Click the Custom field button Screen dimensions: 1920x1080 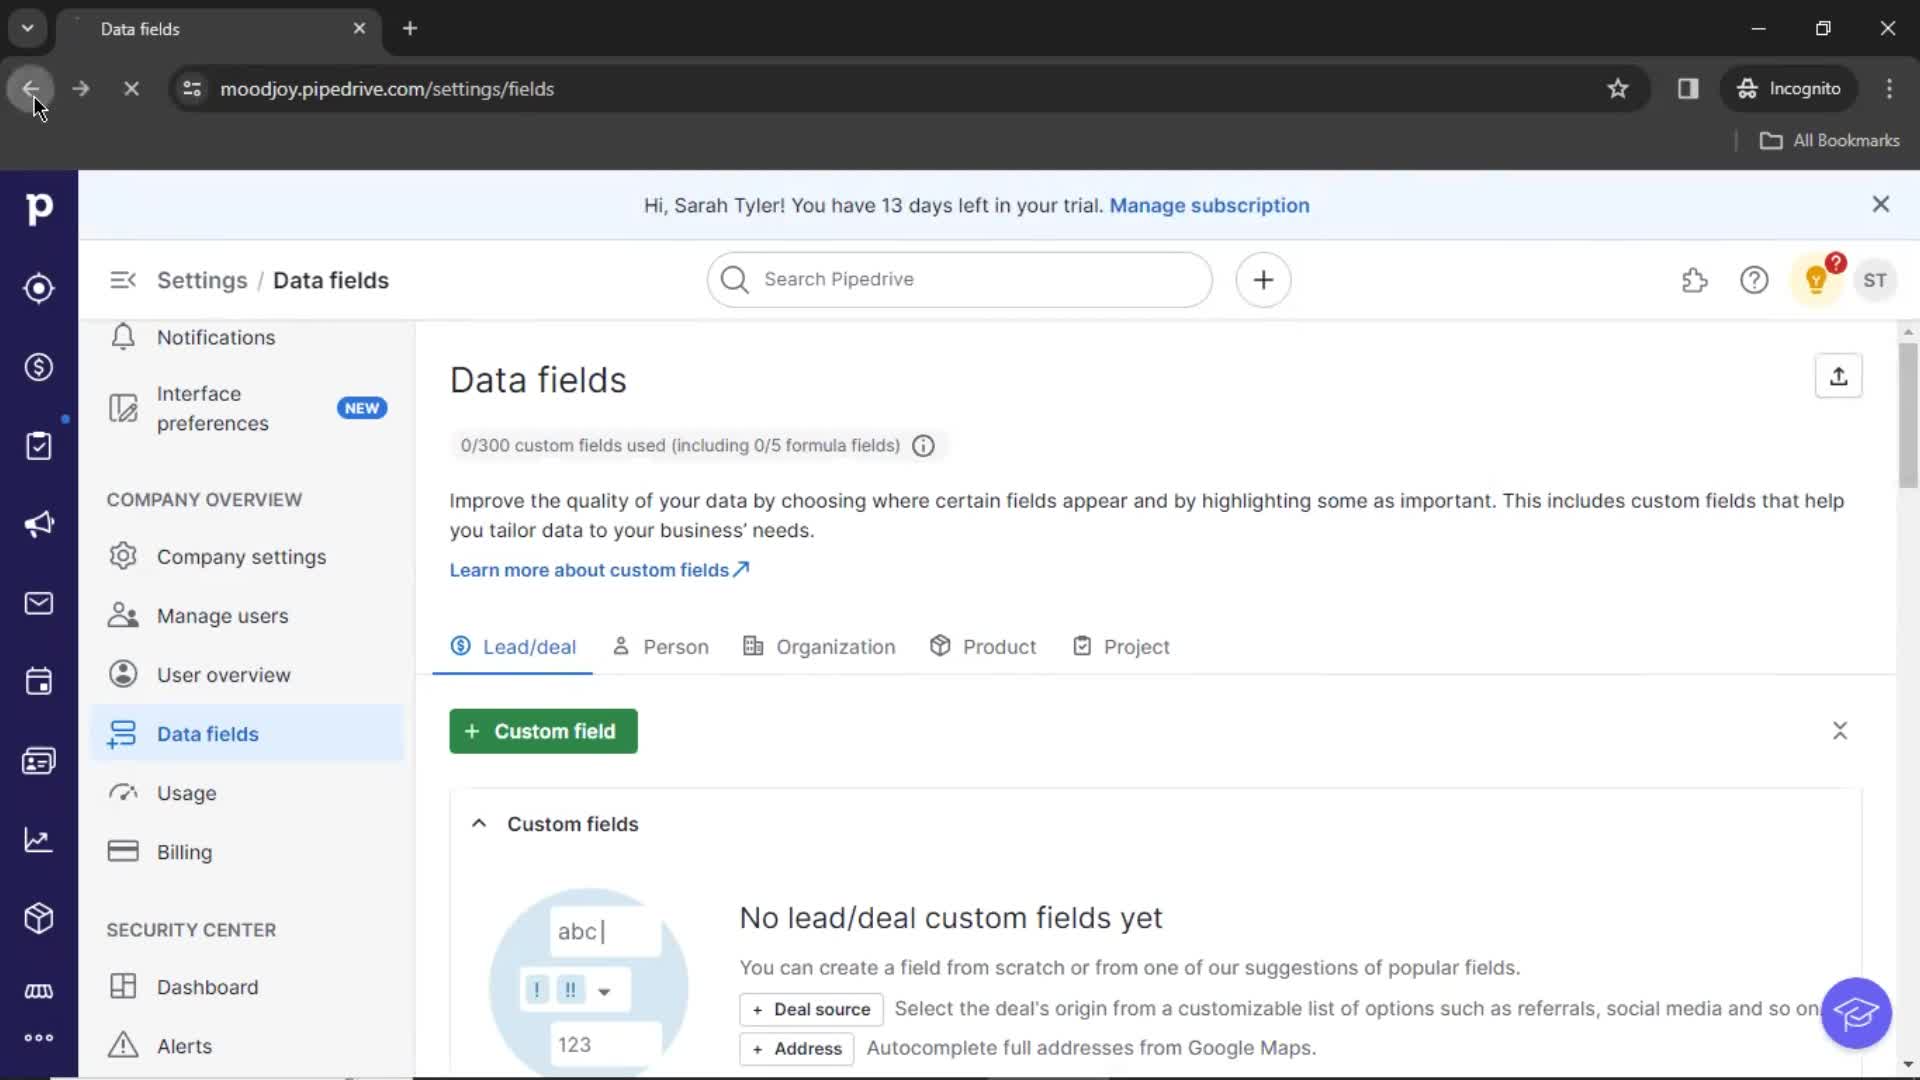[542, 731]
